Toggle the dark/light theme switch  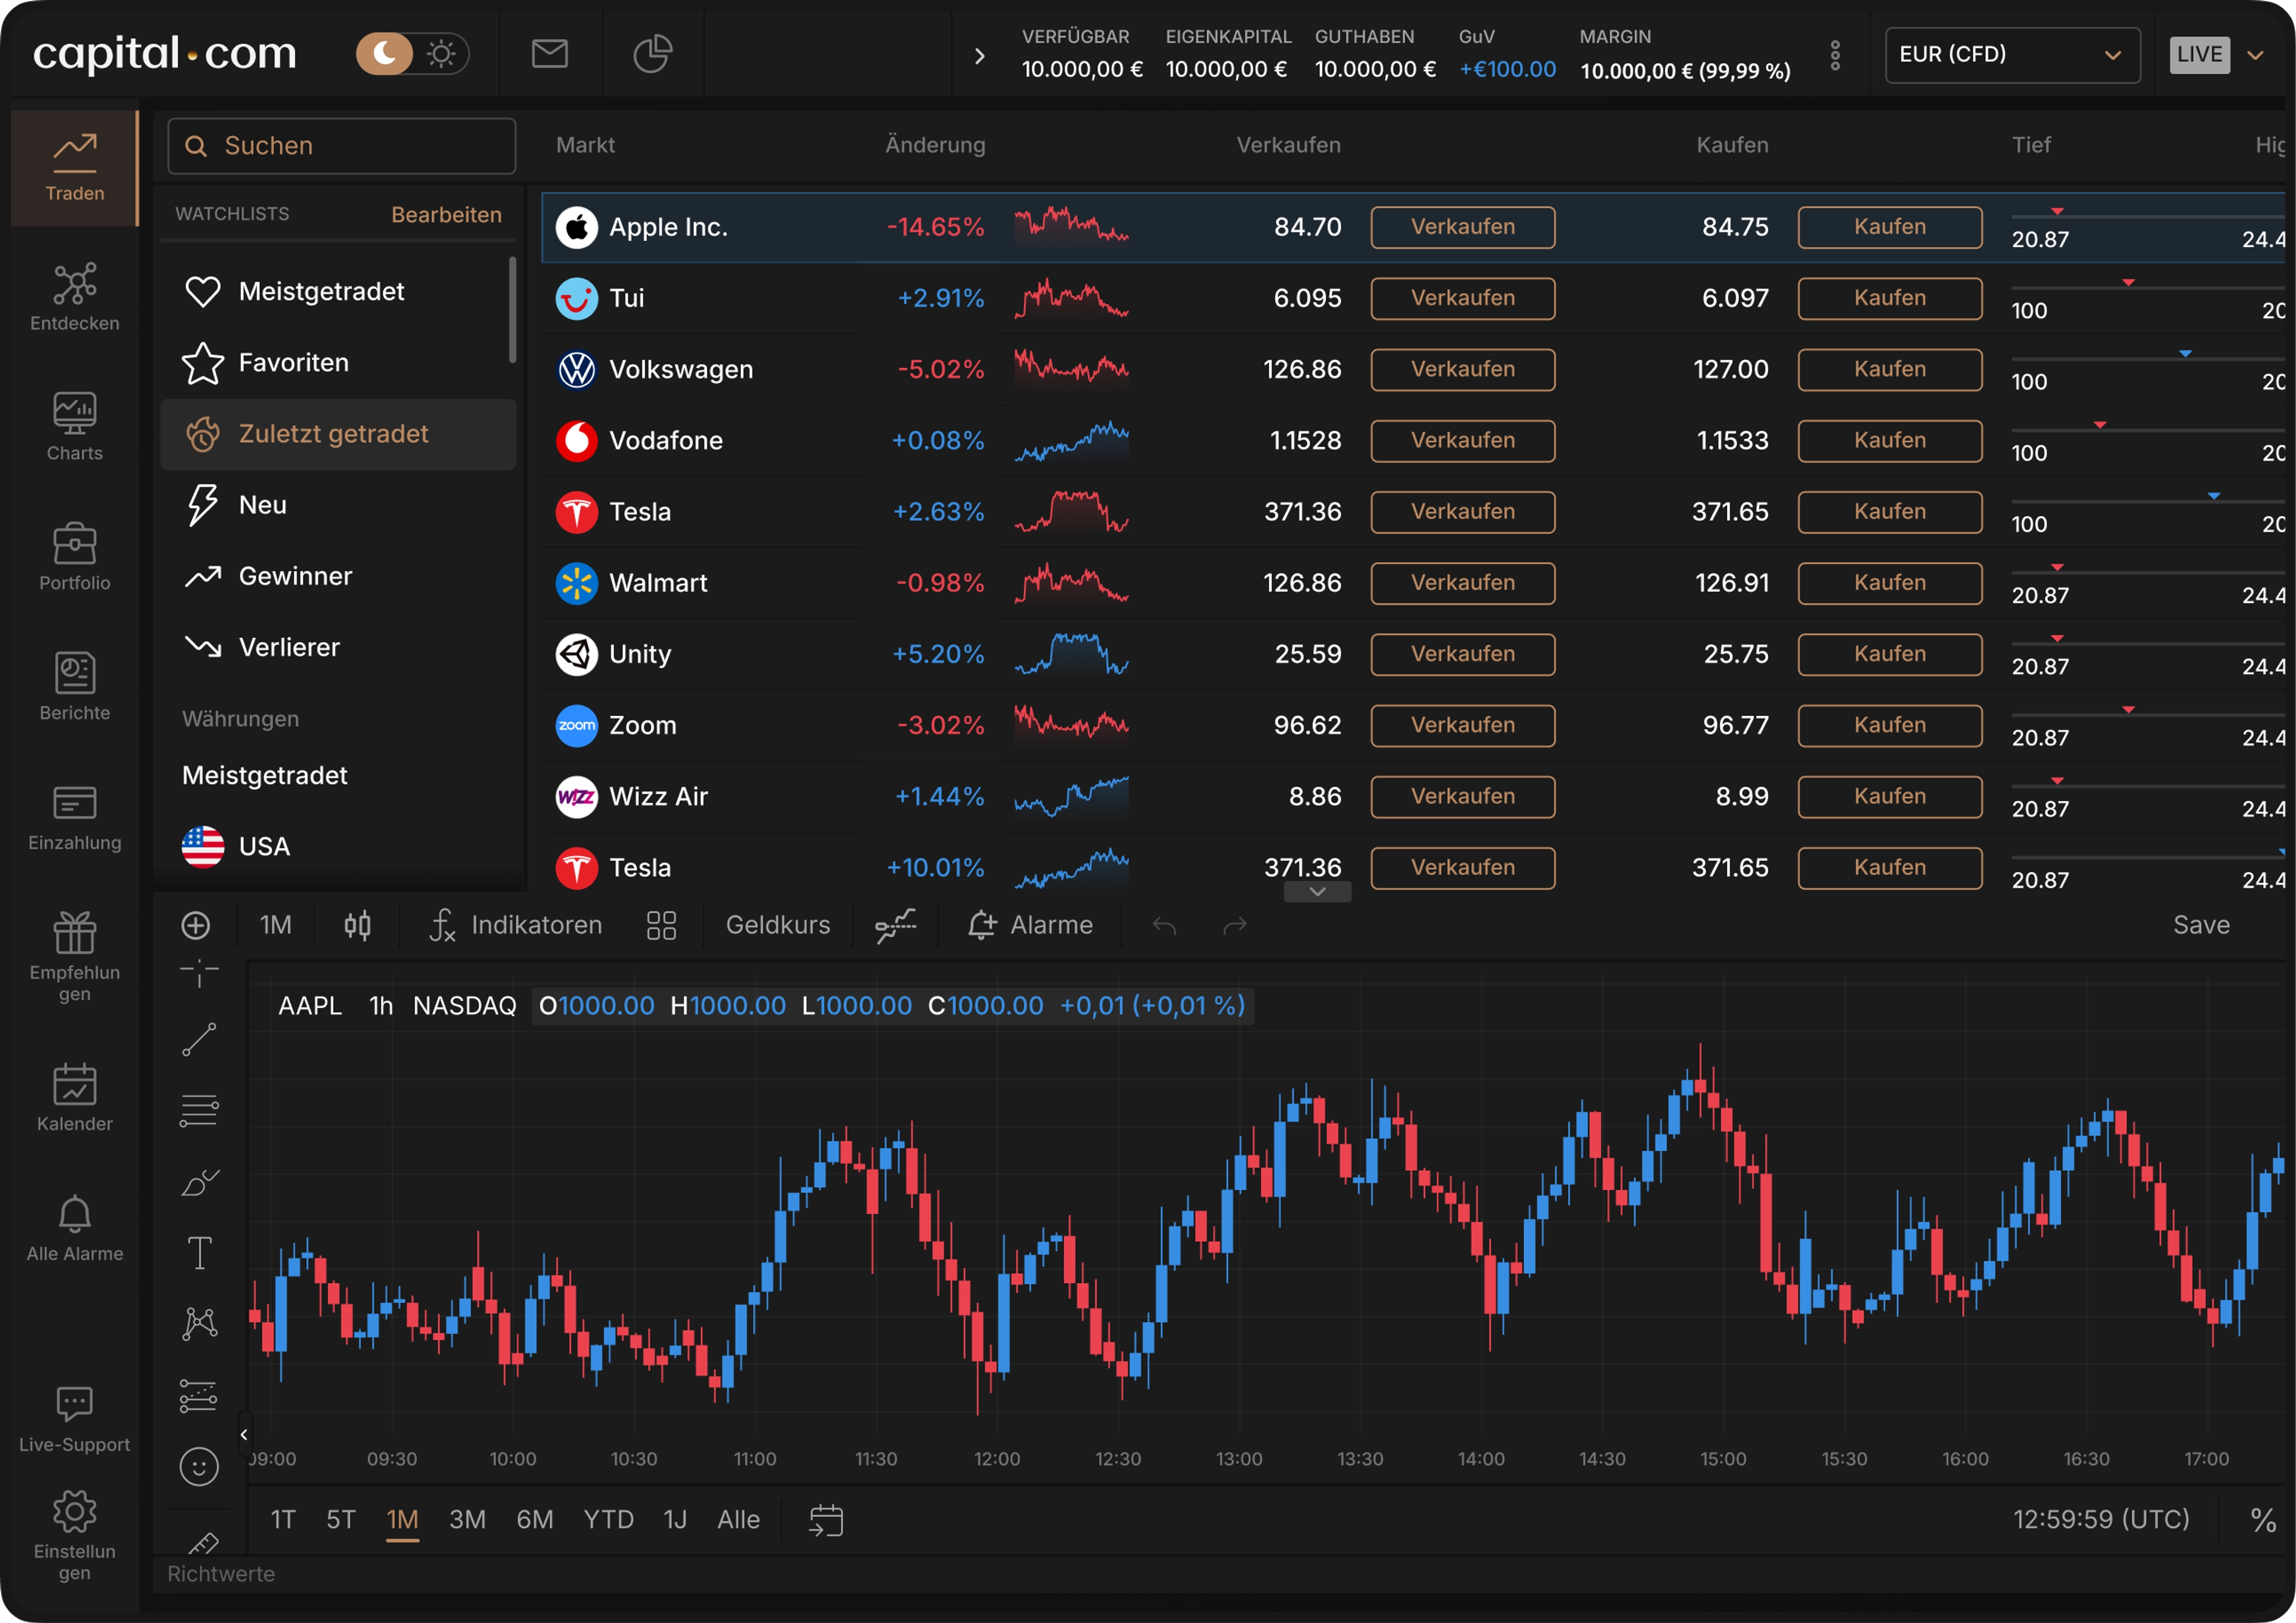[412, 54]
